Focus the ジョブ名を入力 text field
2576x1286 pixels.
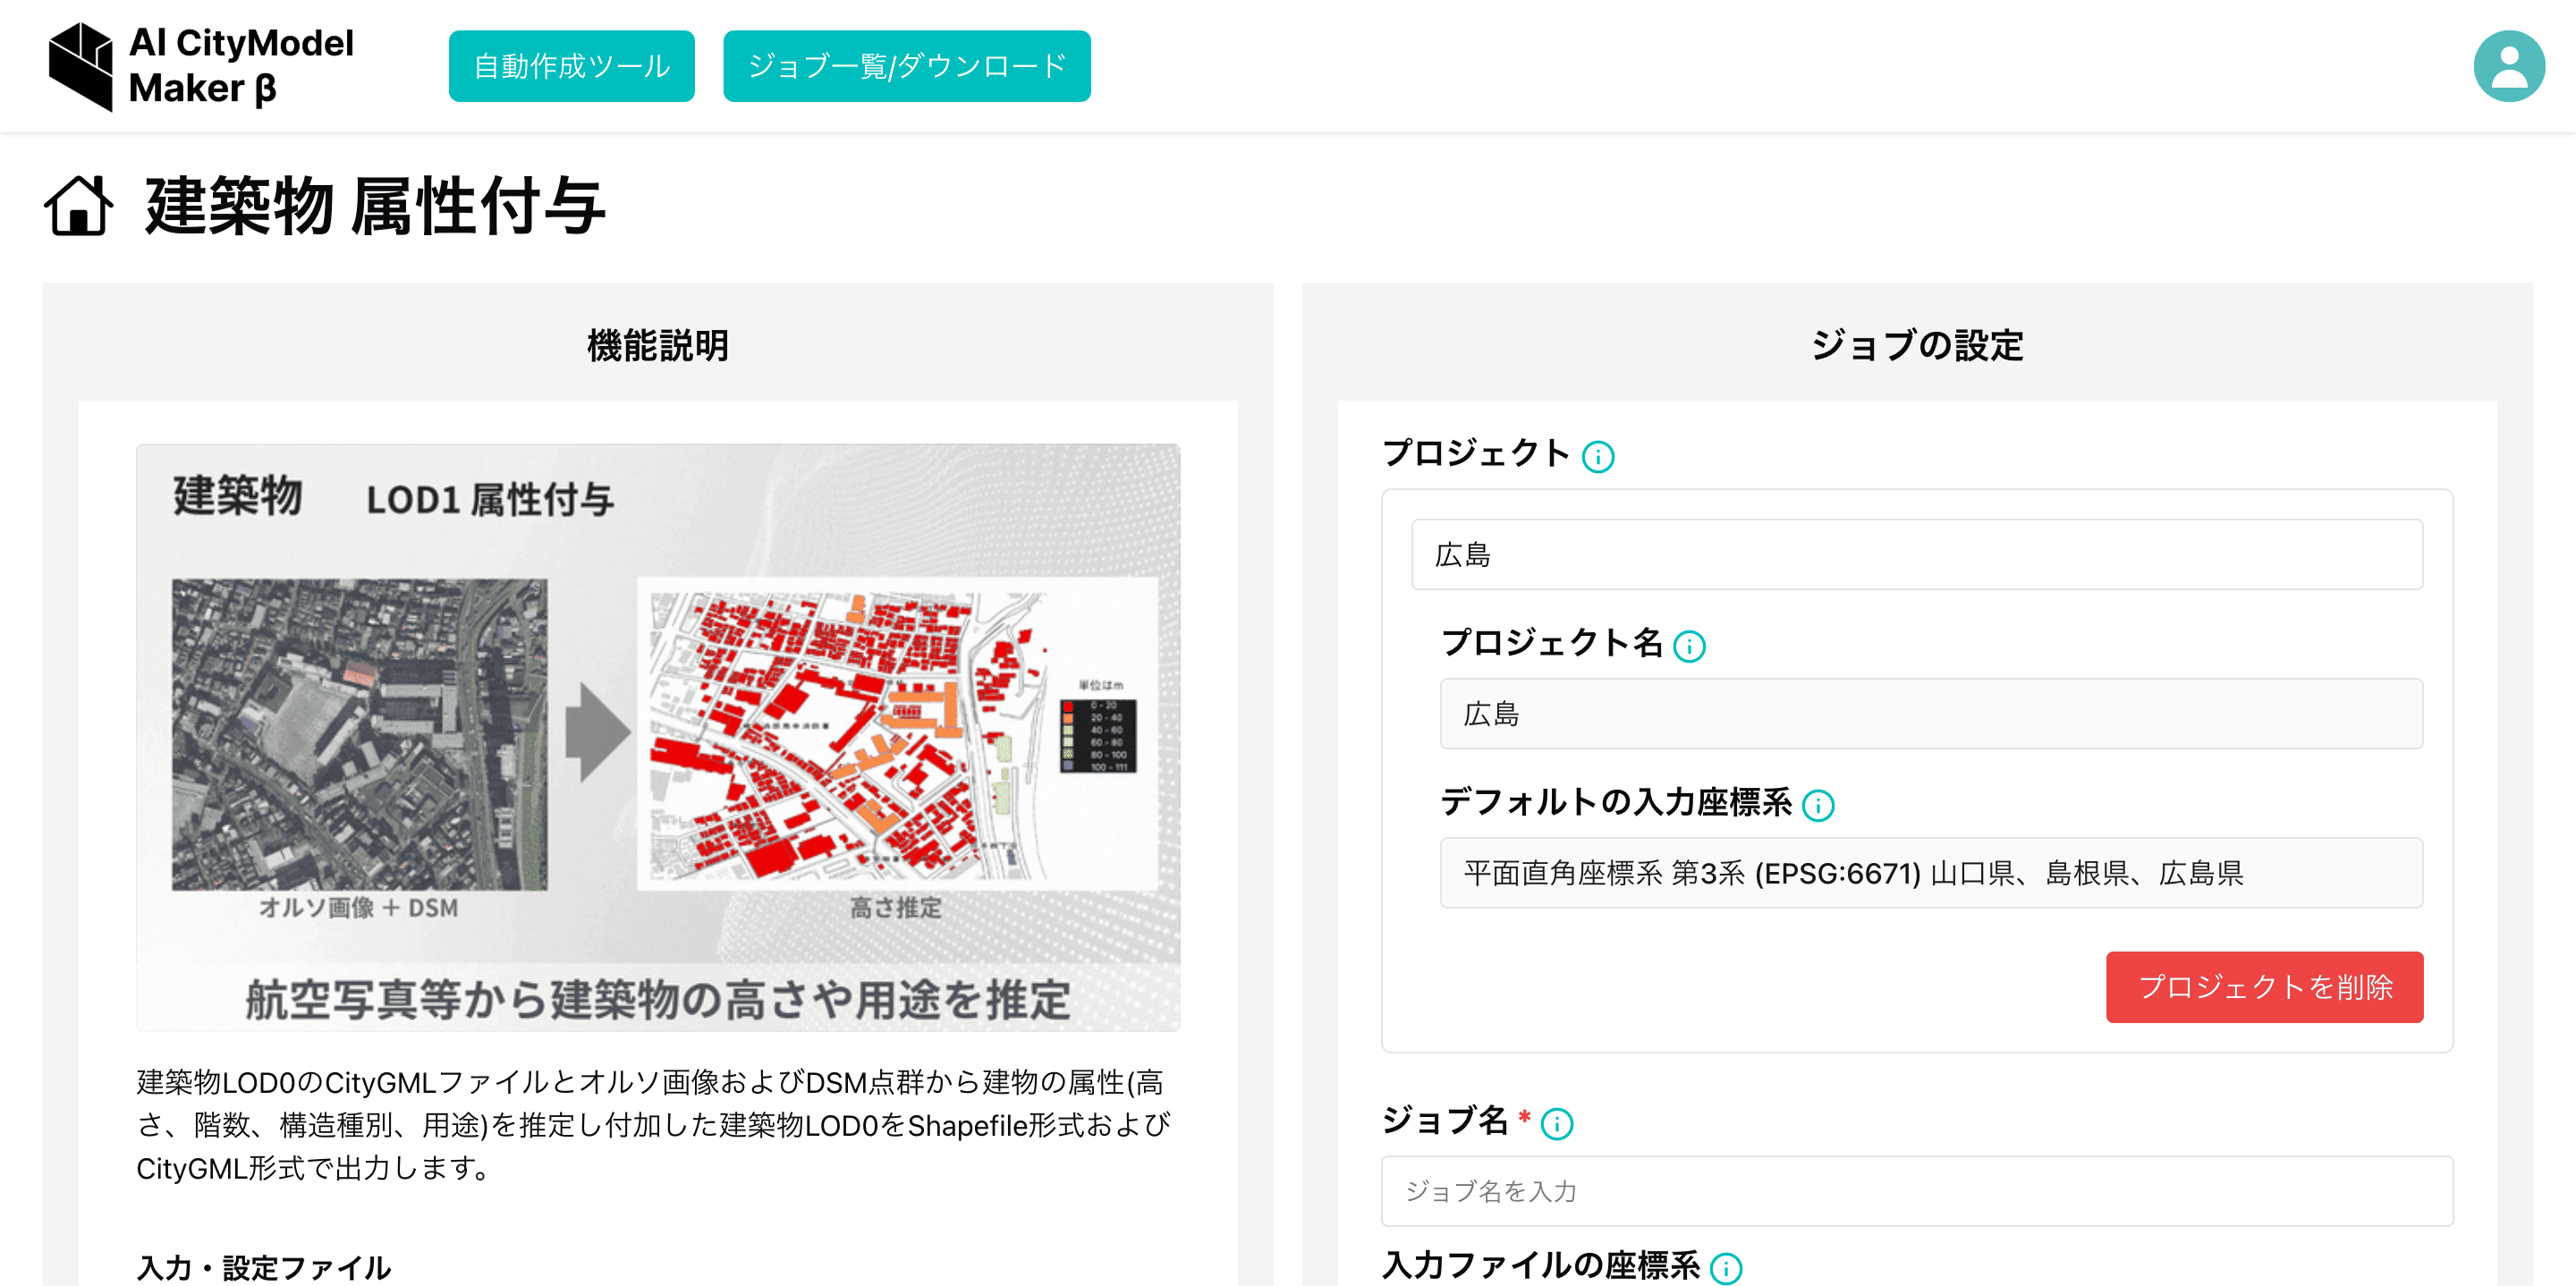tap(1916, 1191)
